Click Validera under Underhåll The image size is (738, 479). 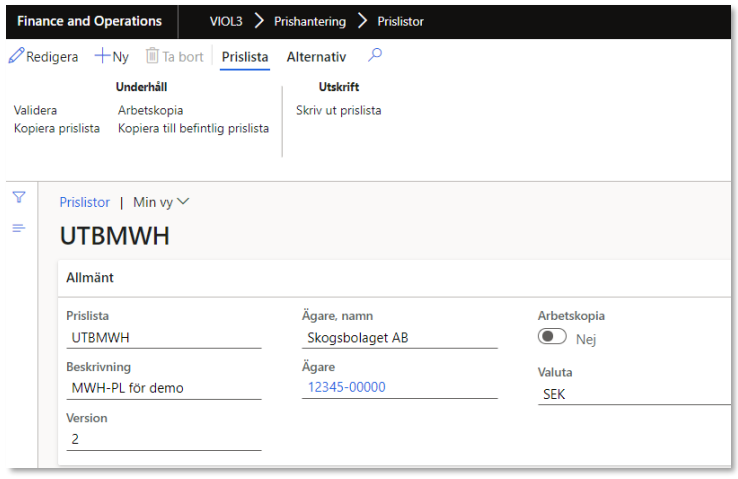click(35, 110)
